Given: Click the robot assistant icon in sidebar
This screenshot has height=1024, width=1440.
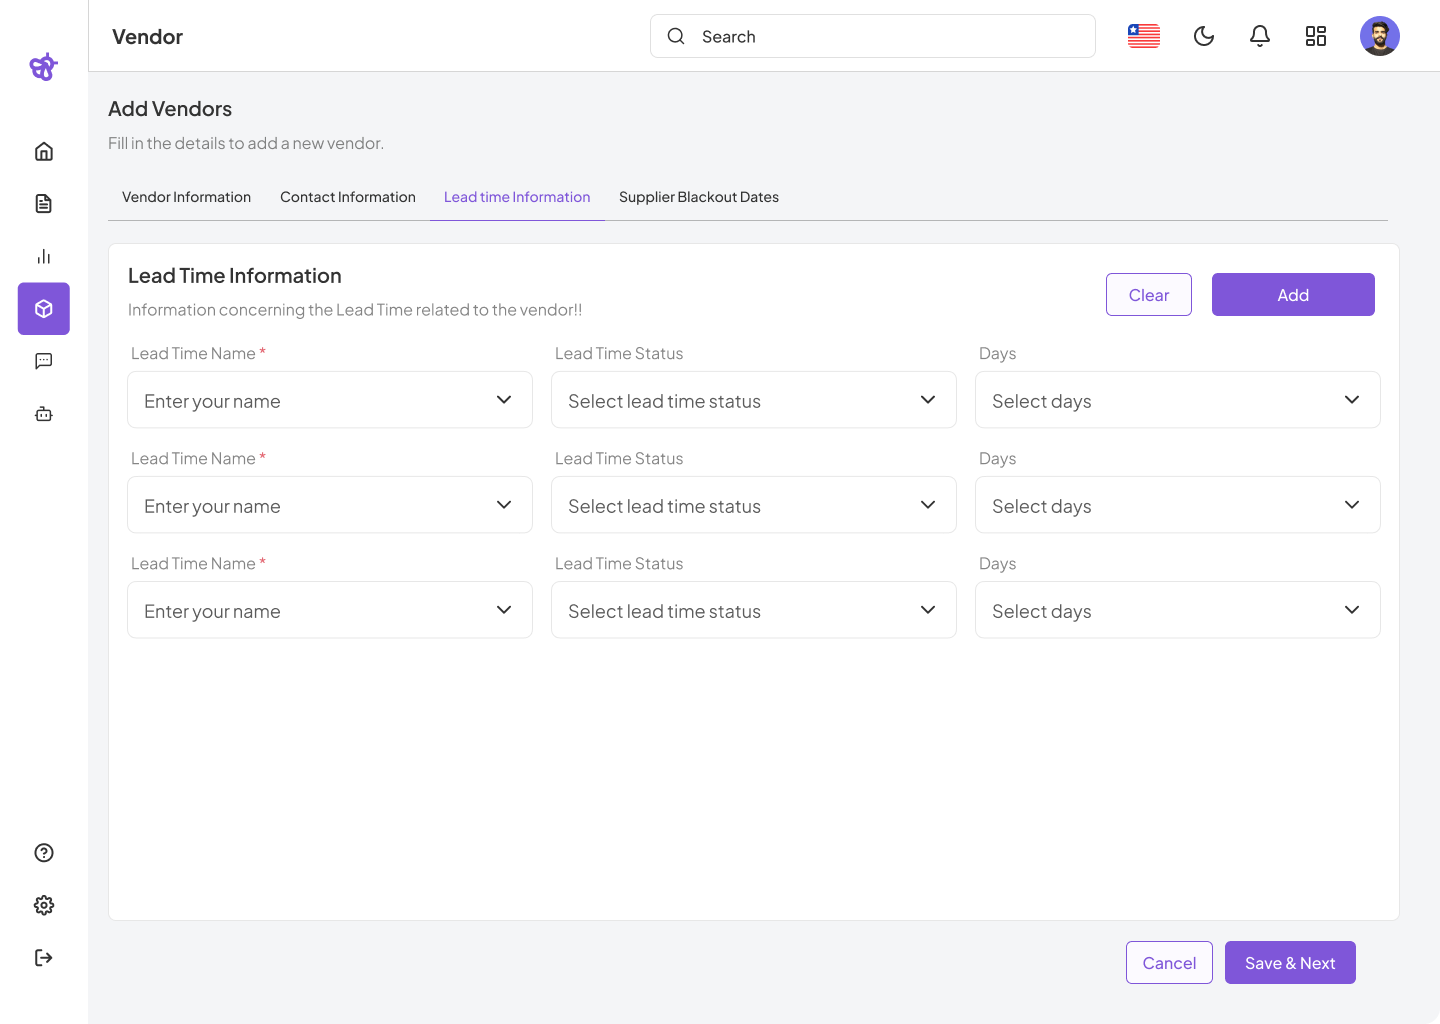Looking at the screenshot, I should click(44, 414).
